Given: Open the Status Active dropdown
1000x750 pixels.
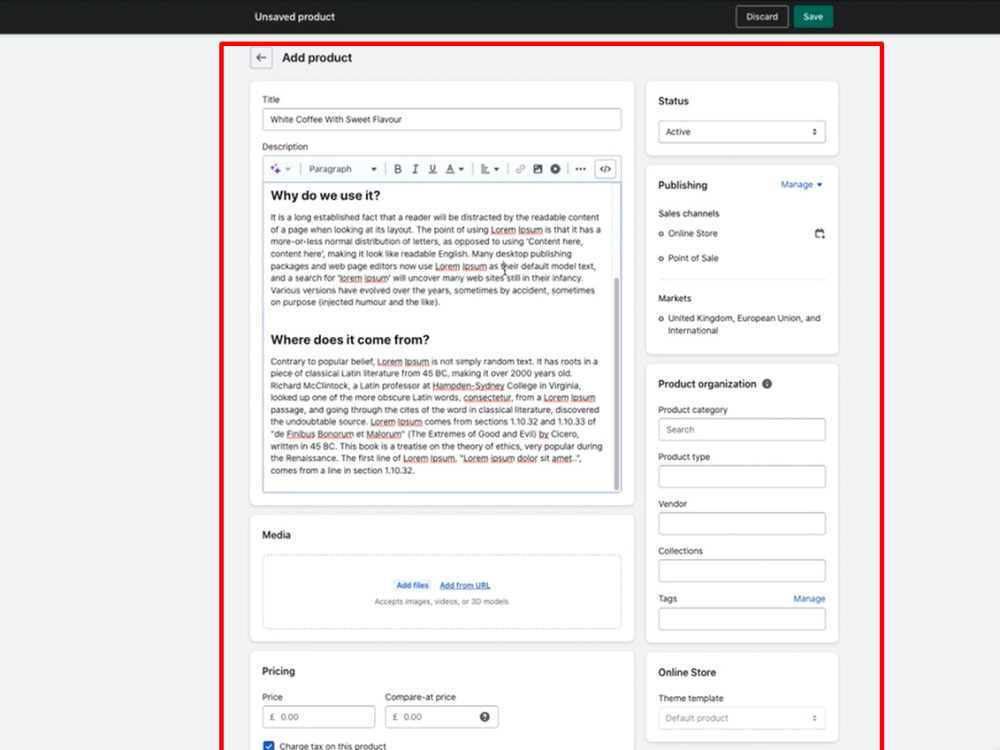Looking at the screenshot, I should (x=742, y=132).
